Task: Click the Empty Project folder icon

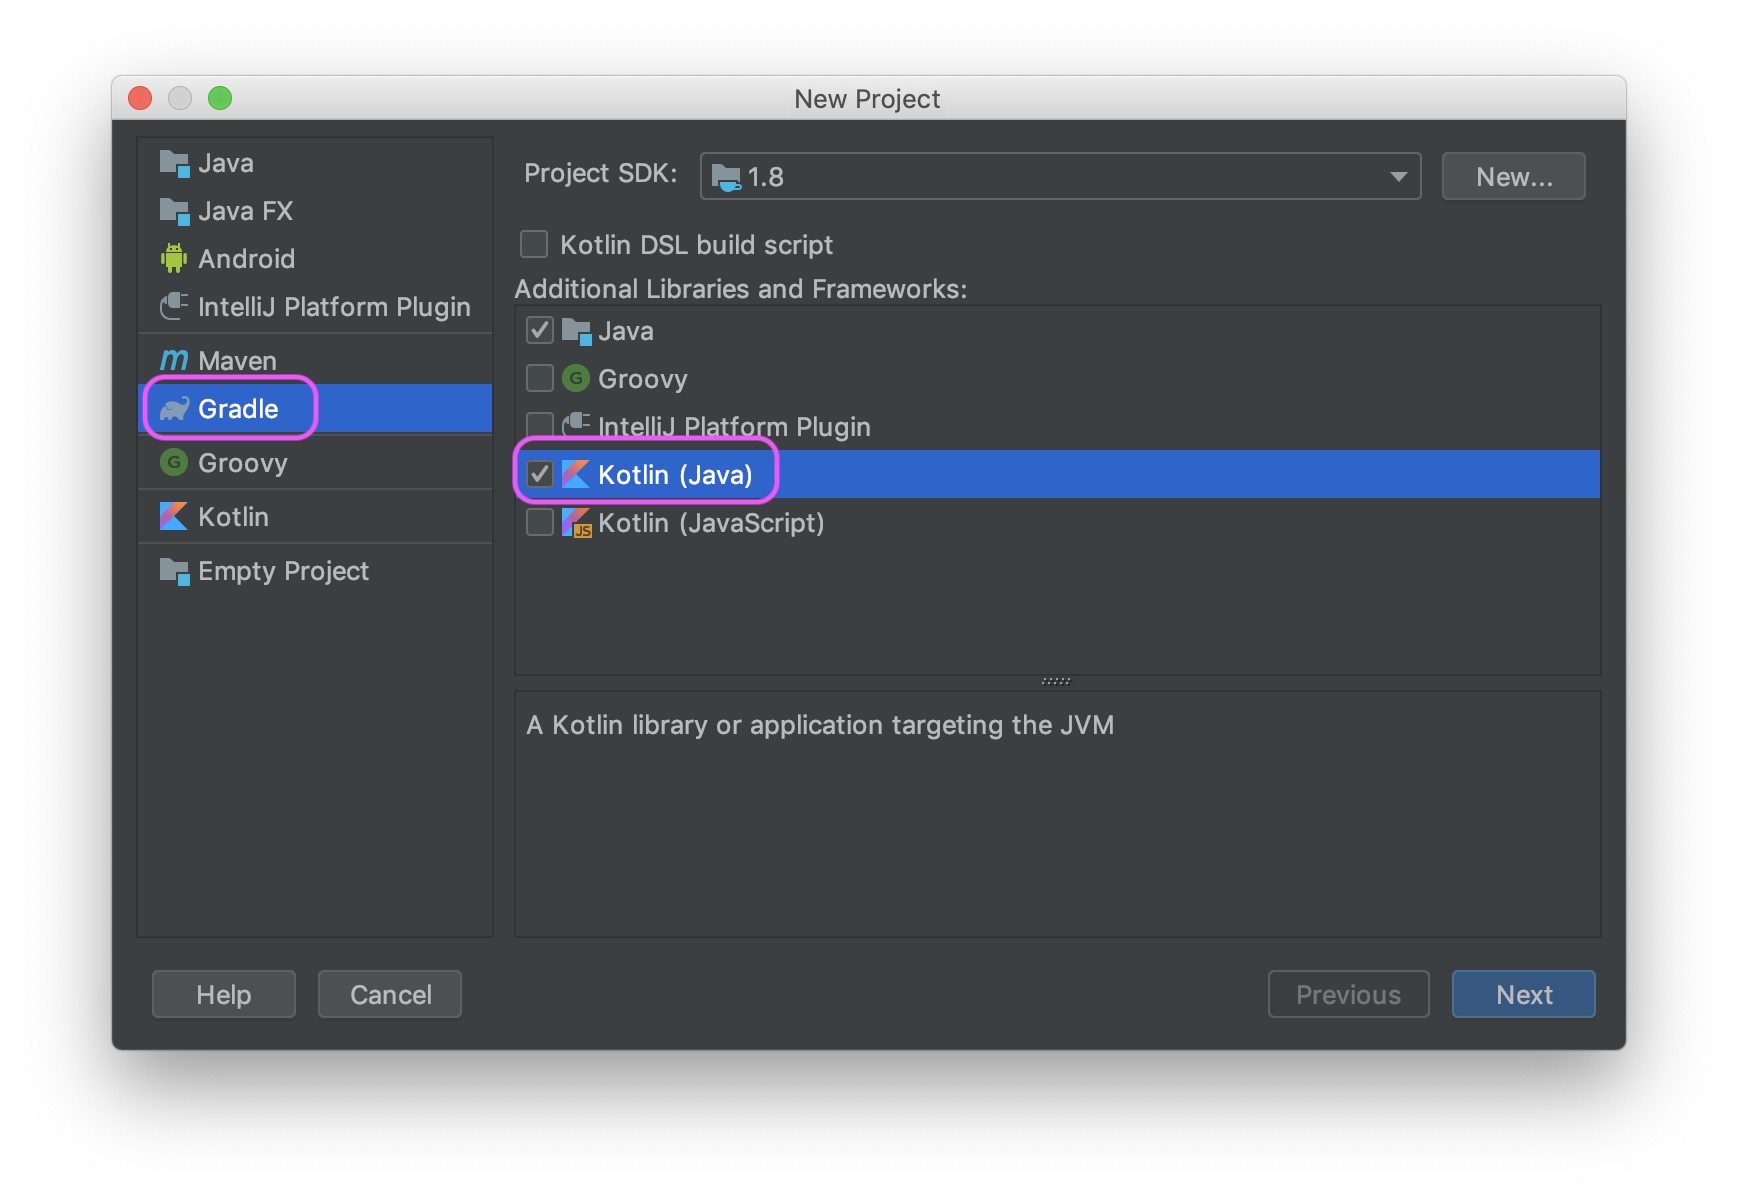Action: 174,571
